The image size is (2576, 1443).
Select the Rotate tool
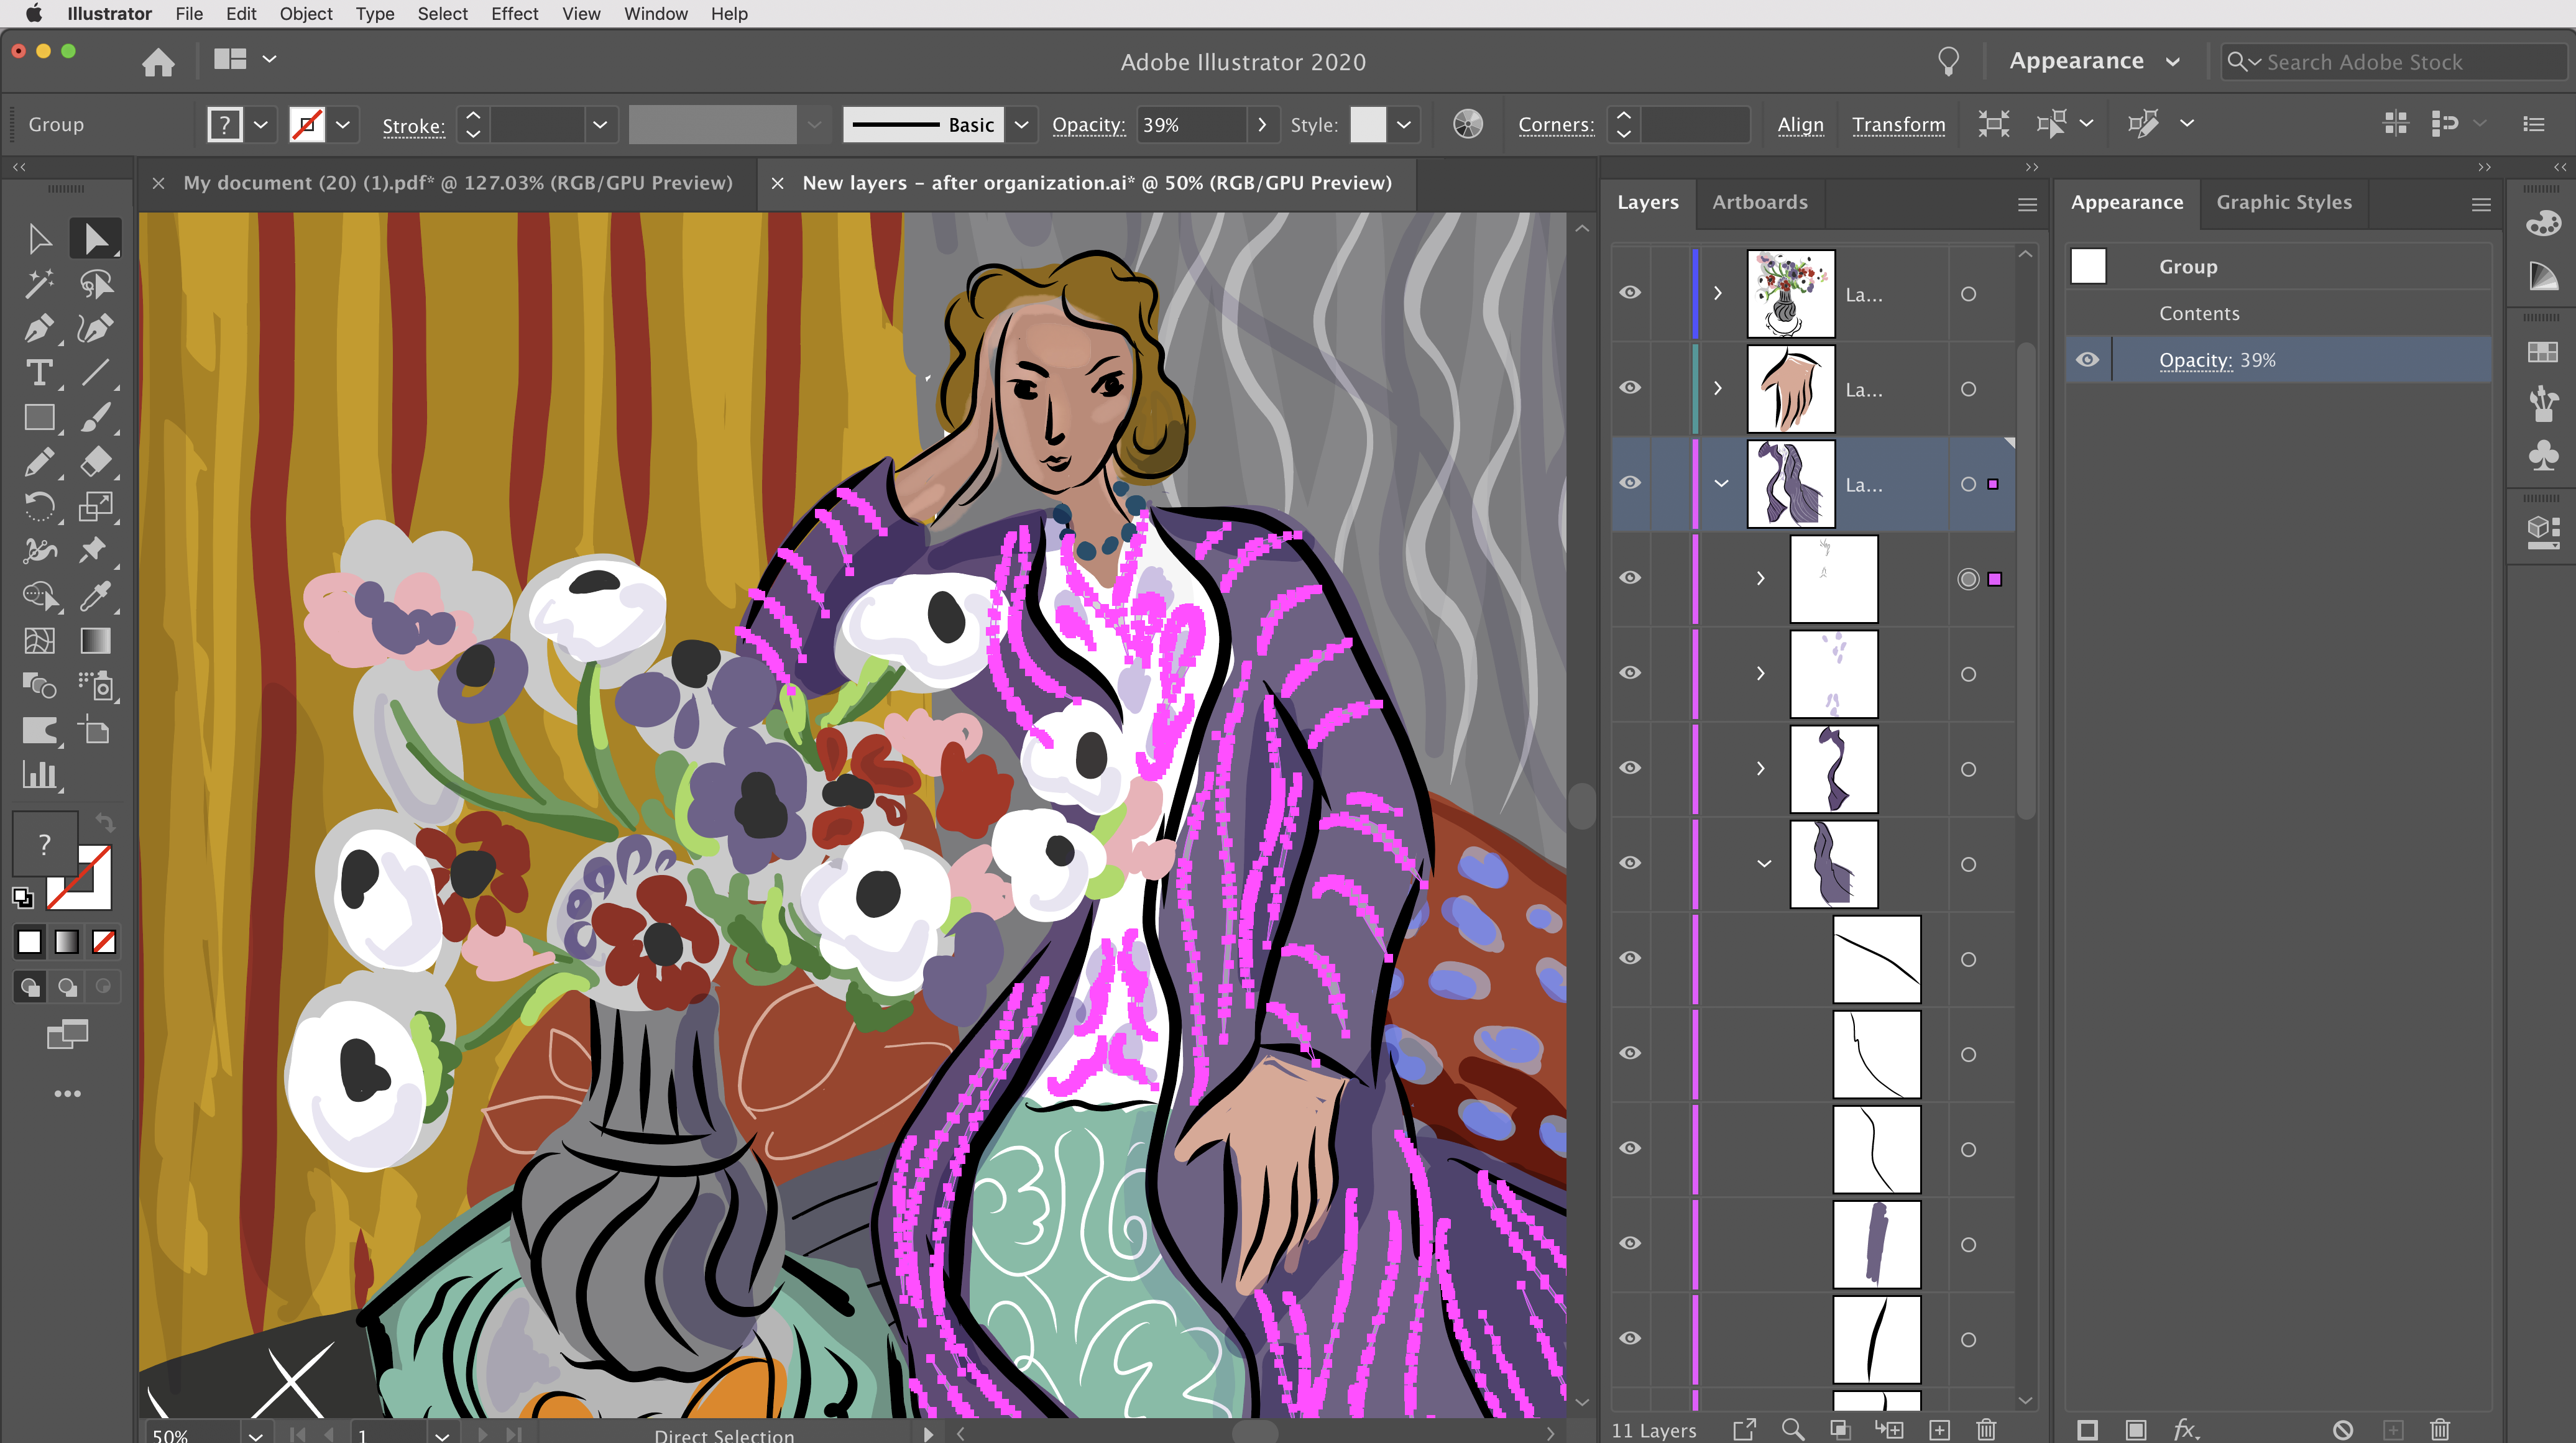click(39, 507)
